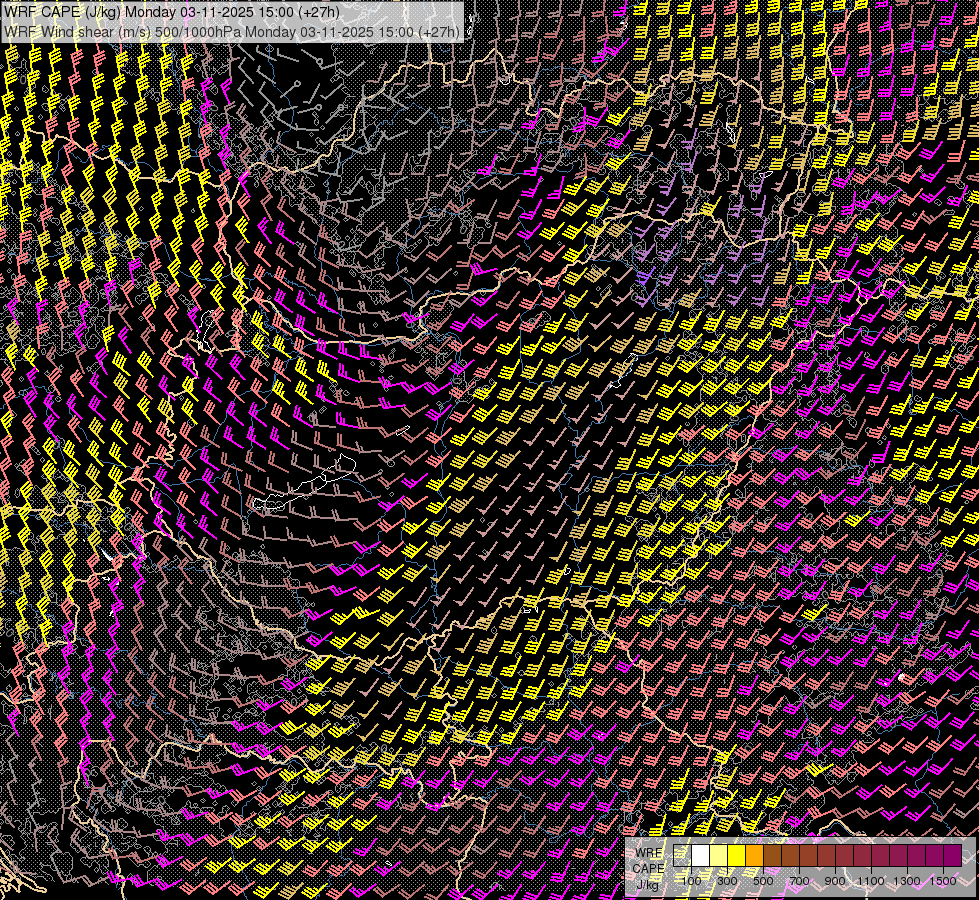Select the 1300 legend tick label
This screenshot has height=900, width=979.
click(907, 880)
